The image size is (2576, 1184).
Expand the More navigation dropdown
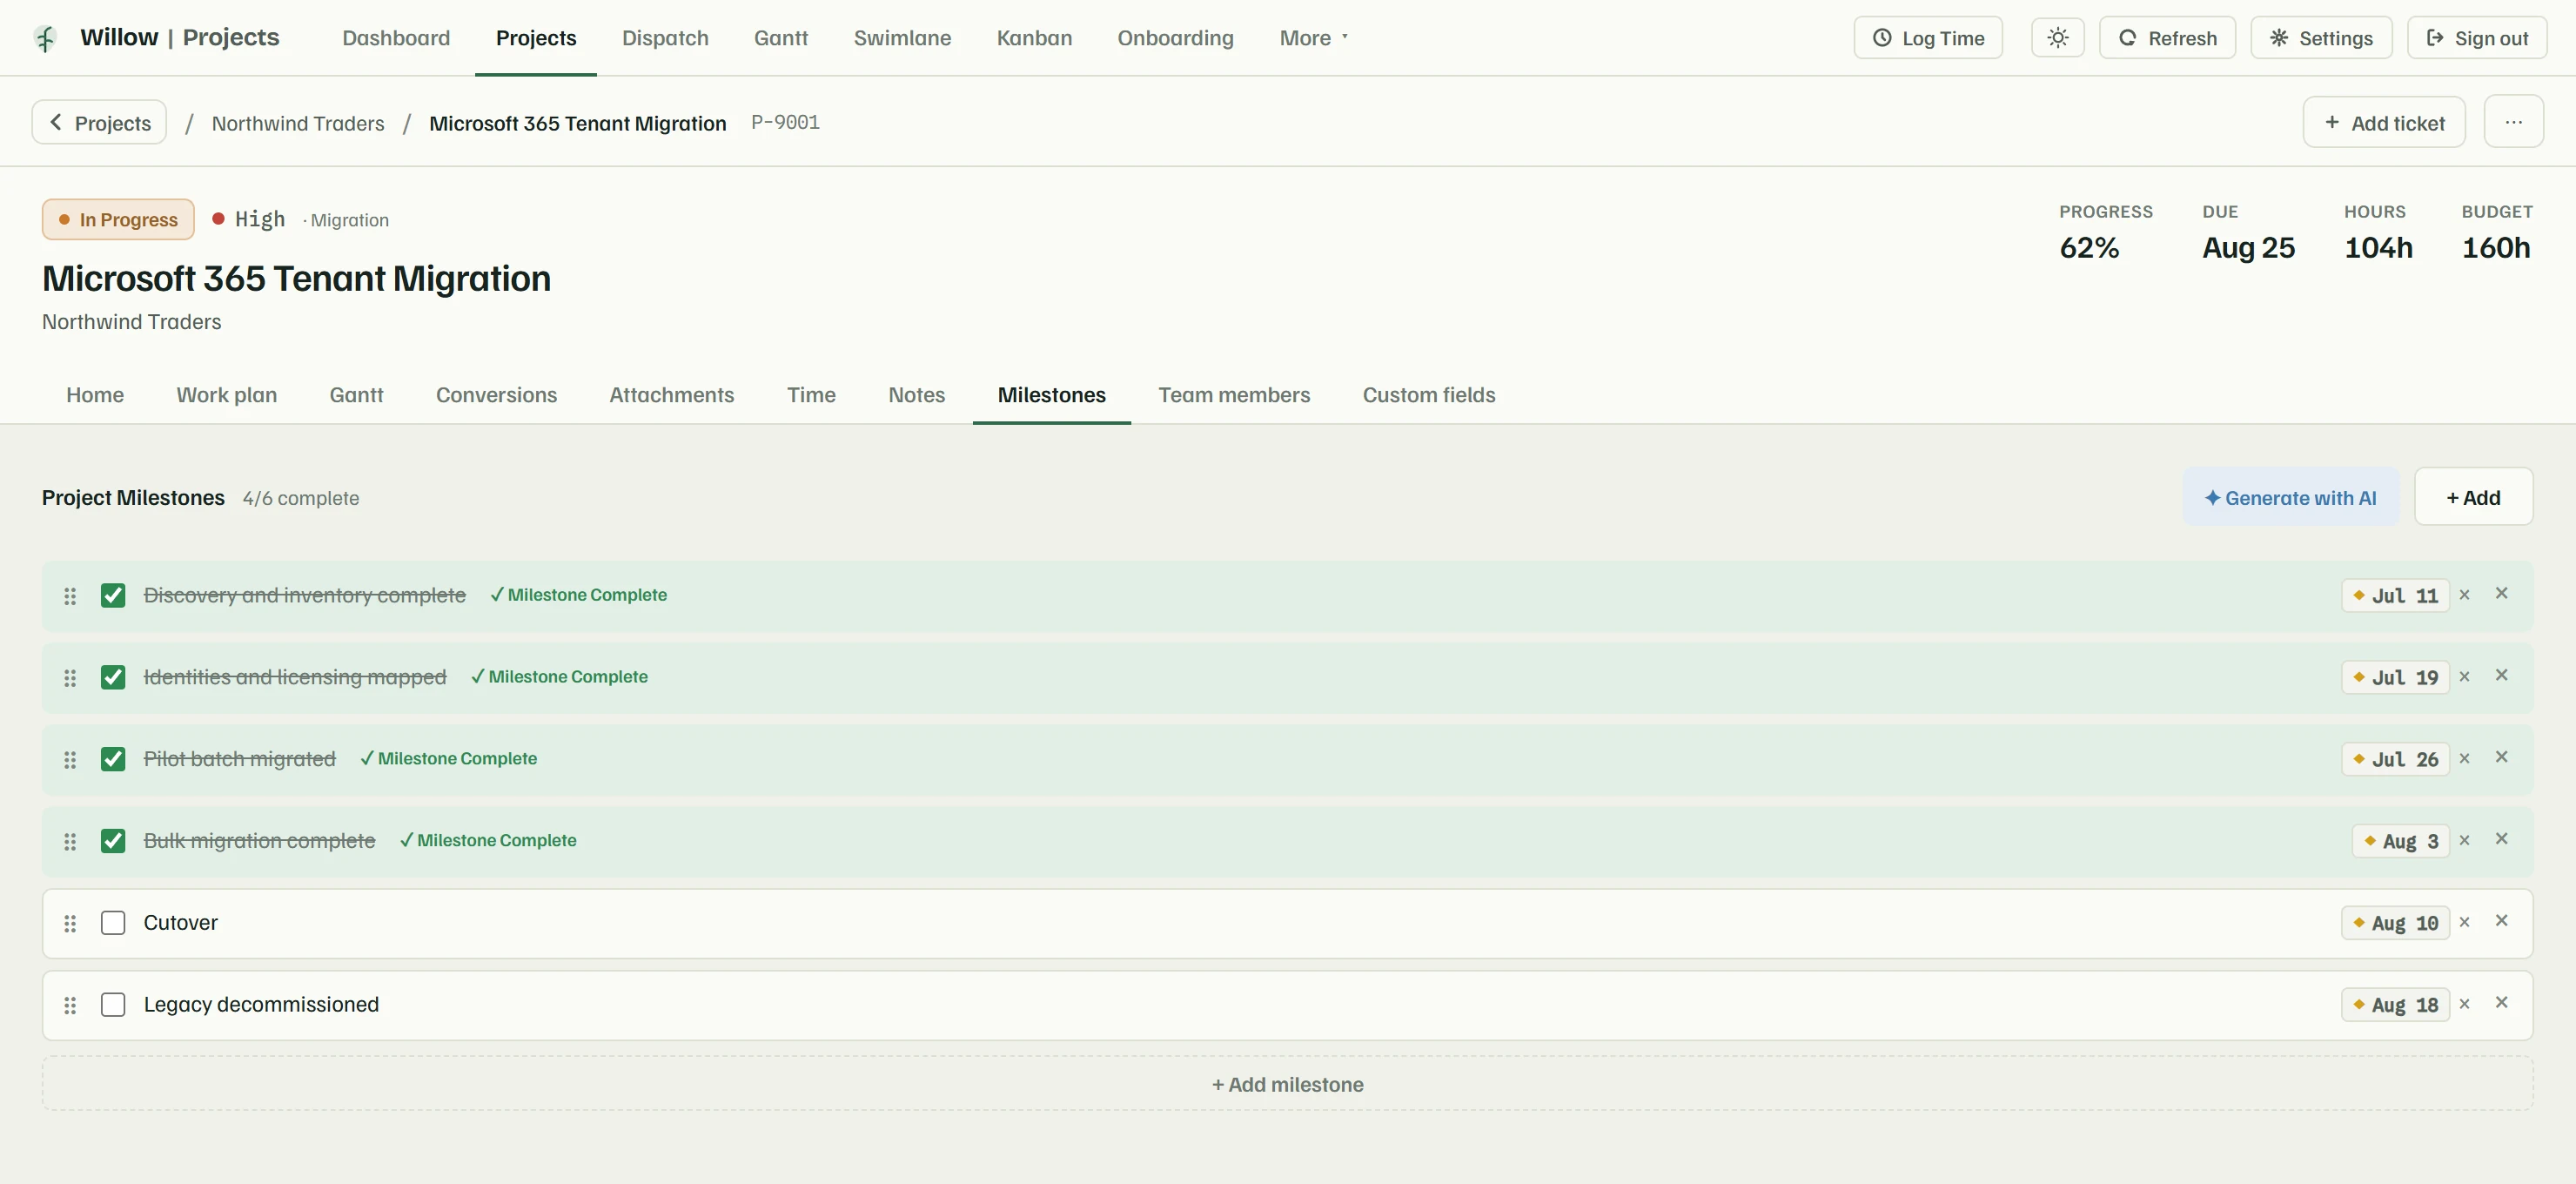[x=1313, y=38]
